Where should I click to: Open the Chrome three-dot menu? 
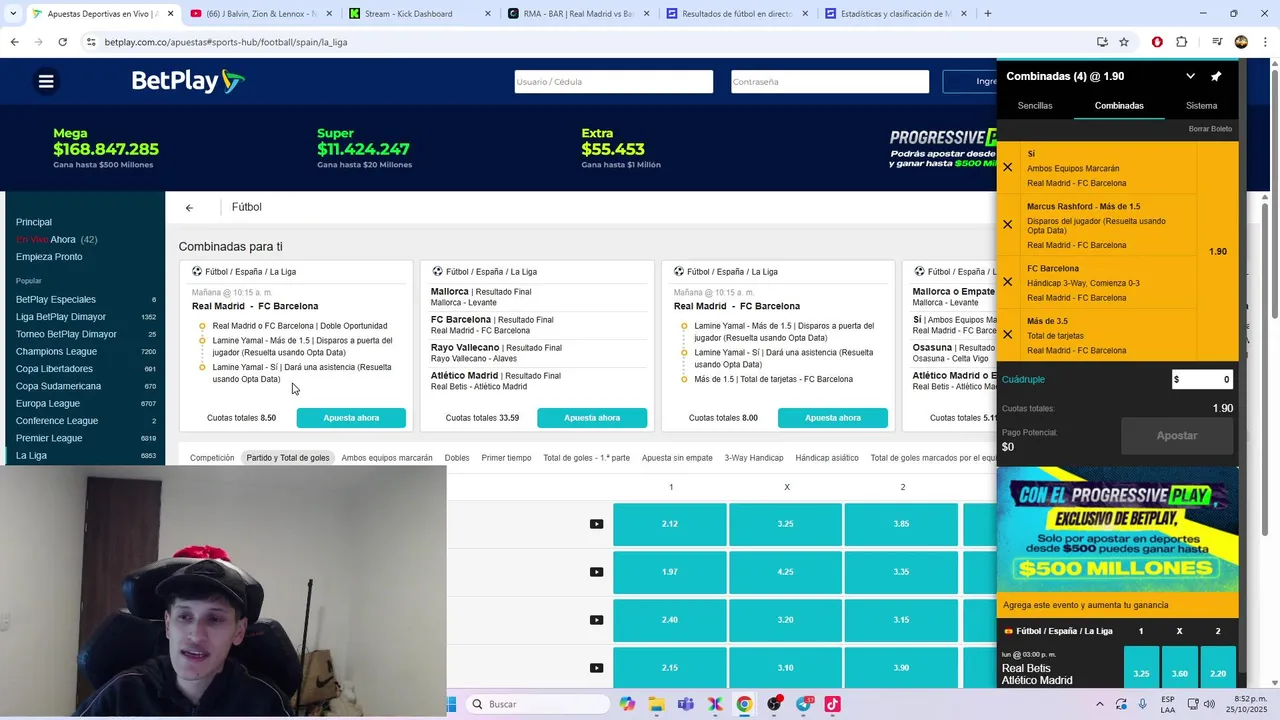pyautogui.click(x=1266, y=42)
